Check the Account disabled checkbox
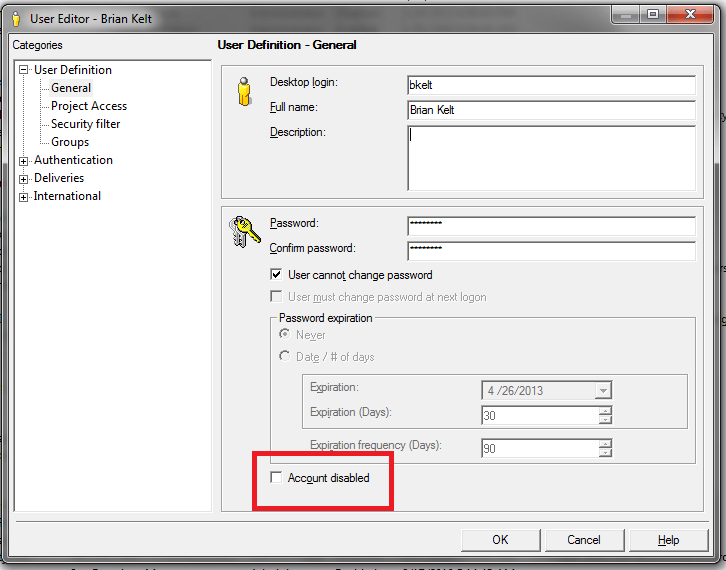726x570 pixels. pyautogui.click(x=276, y=477)
